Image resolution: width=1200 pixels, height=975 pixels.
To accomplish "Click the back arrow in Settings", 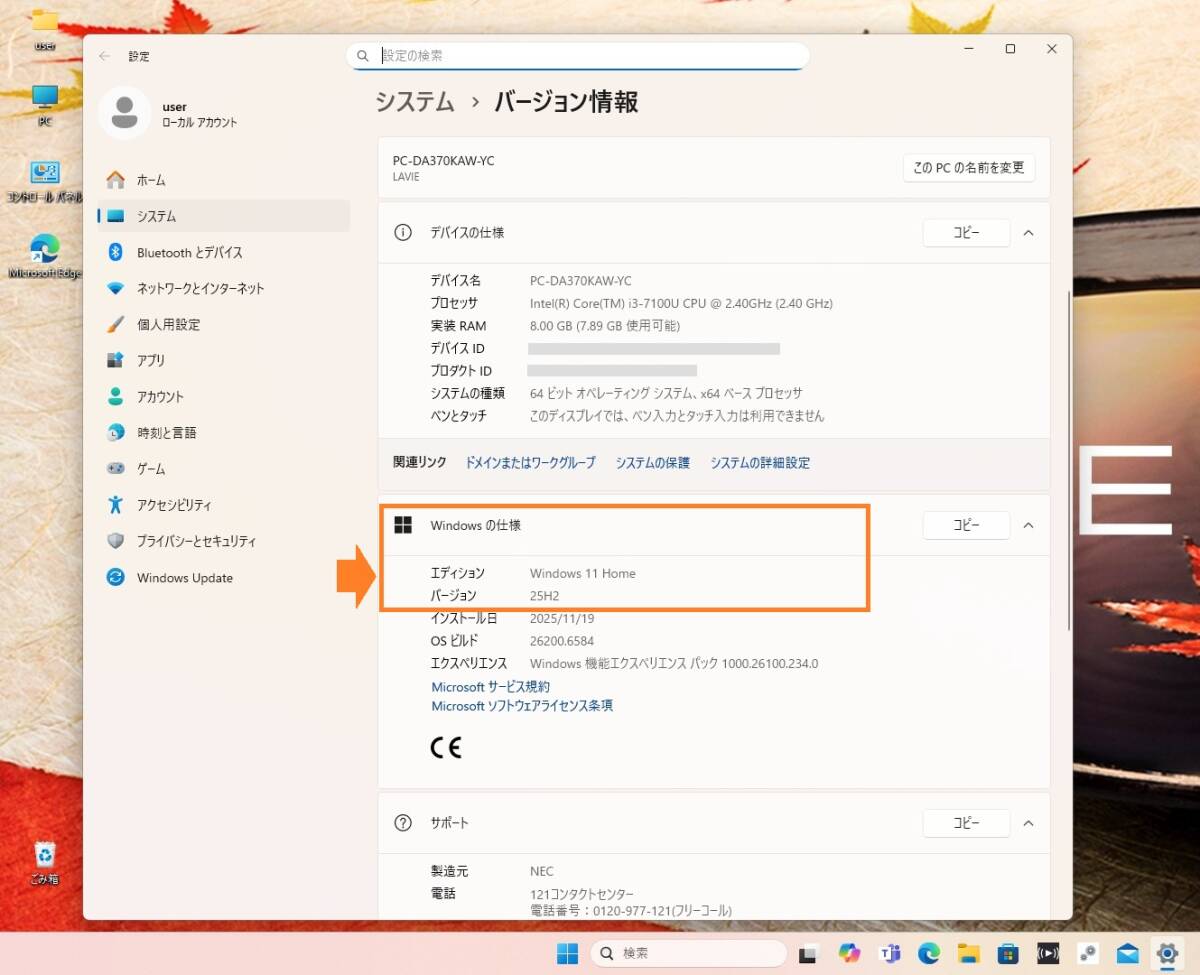I will [104, 56].
